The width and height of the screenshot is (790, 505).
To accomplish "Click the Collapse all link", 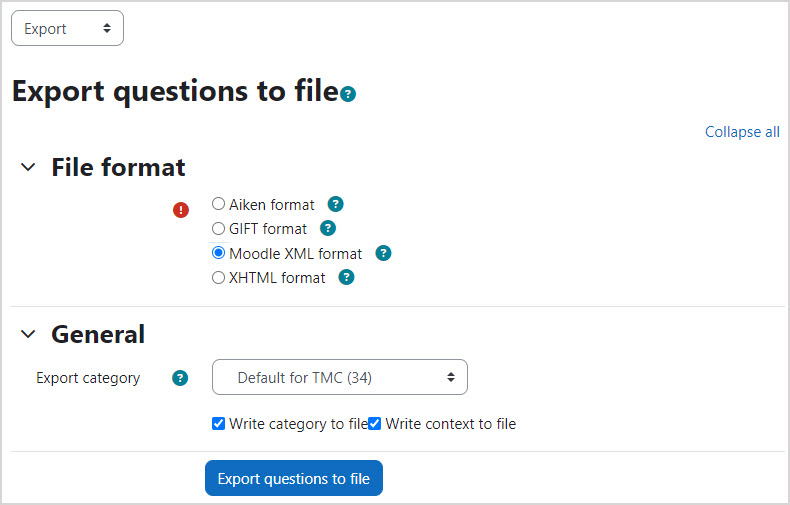I will (x=742, y=132).
